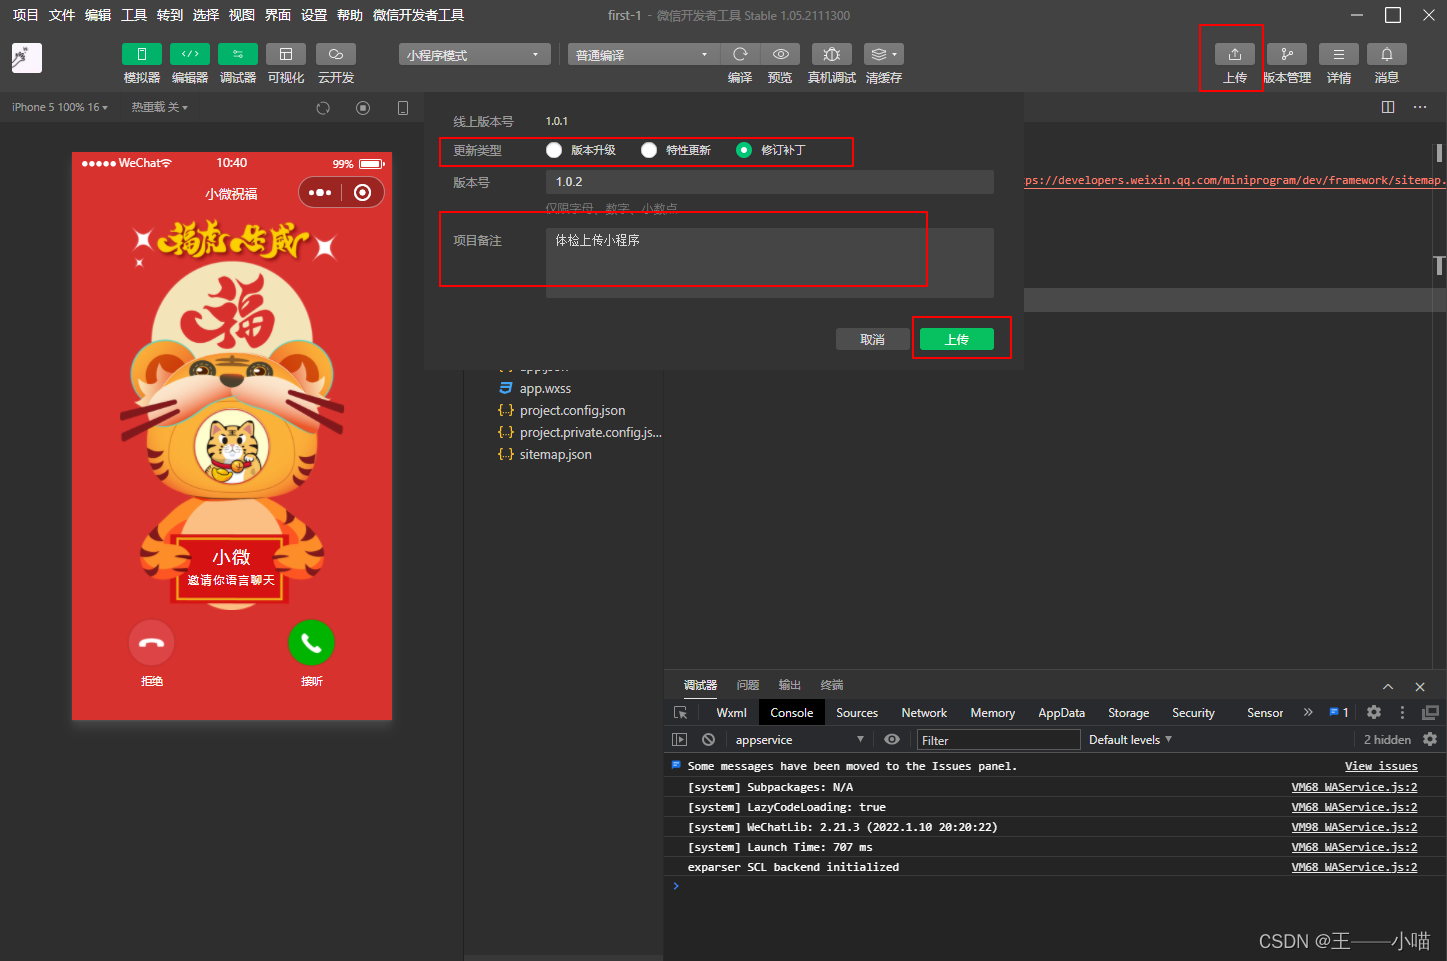Toggle console sidebar icon
The height and width of the screenshot is (961, 1447).
coord(680,740)
